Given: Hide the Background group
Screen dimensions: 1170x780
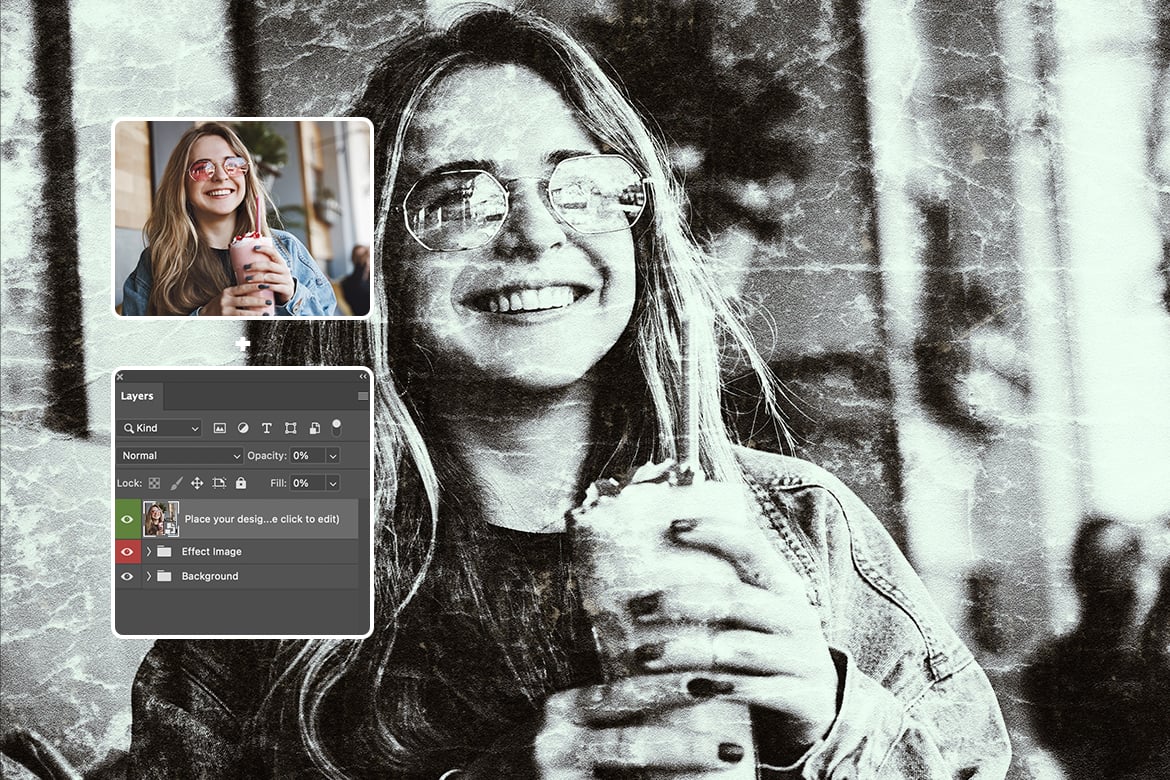Looking at the screenshot, I should [127, 576].
